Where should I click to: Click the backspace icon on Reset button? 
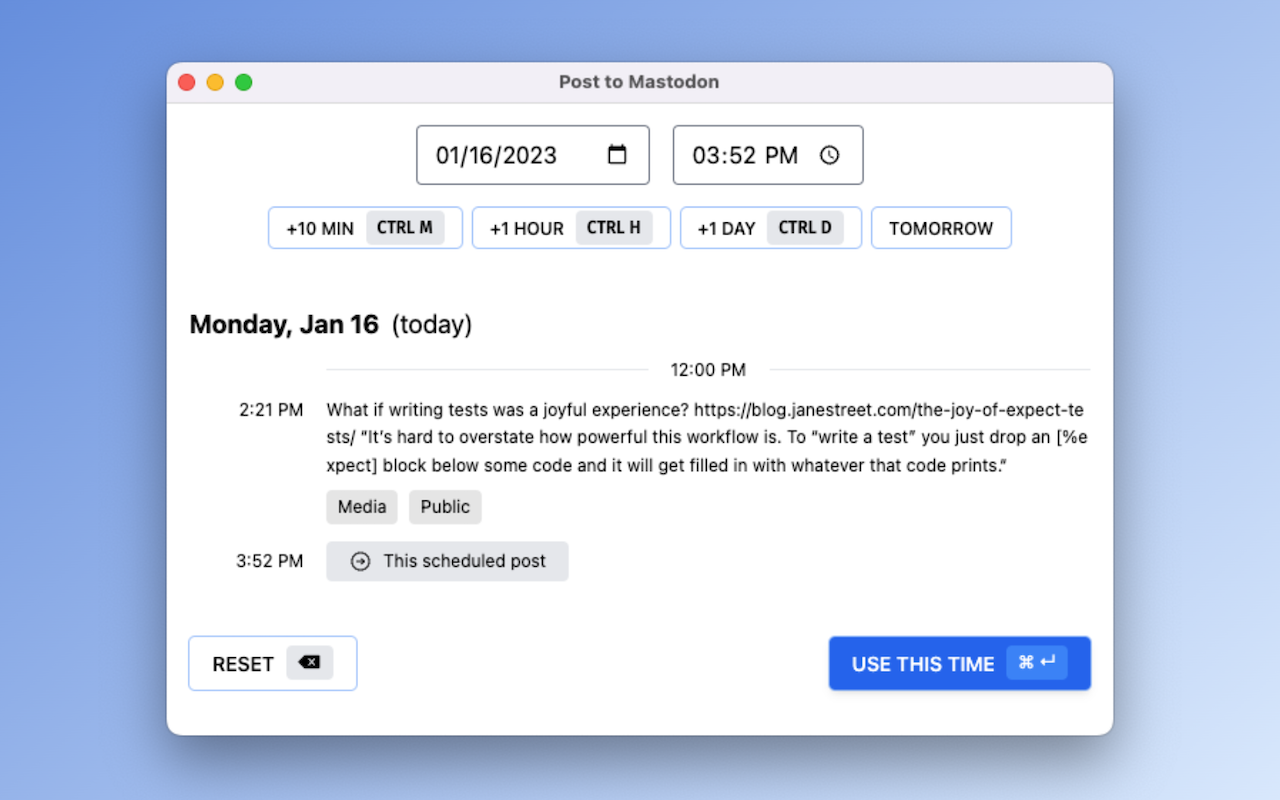tap(310, 662)
